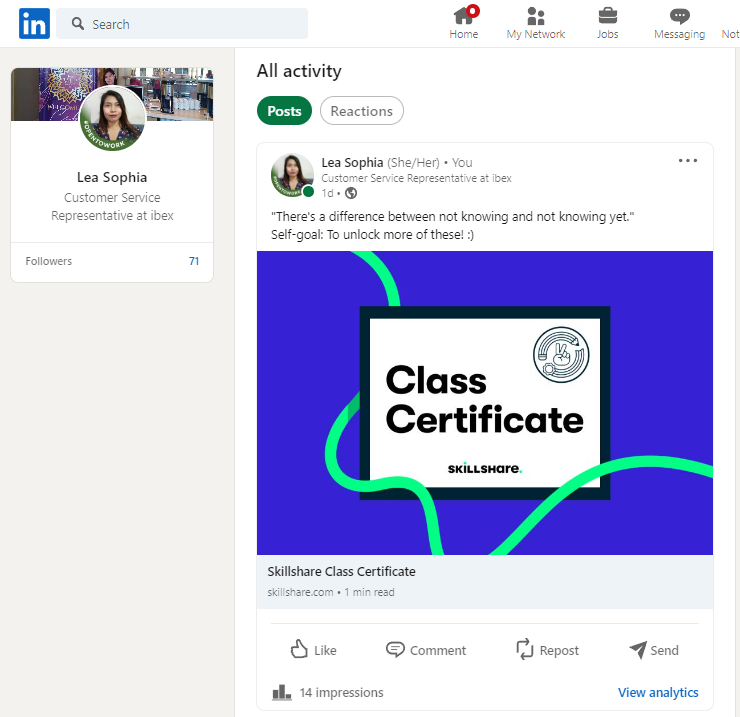
Task: Open View analytics link
Action: click(658, 692)
